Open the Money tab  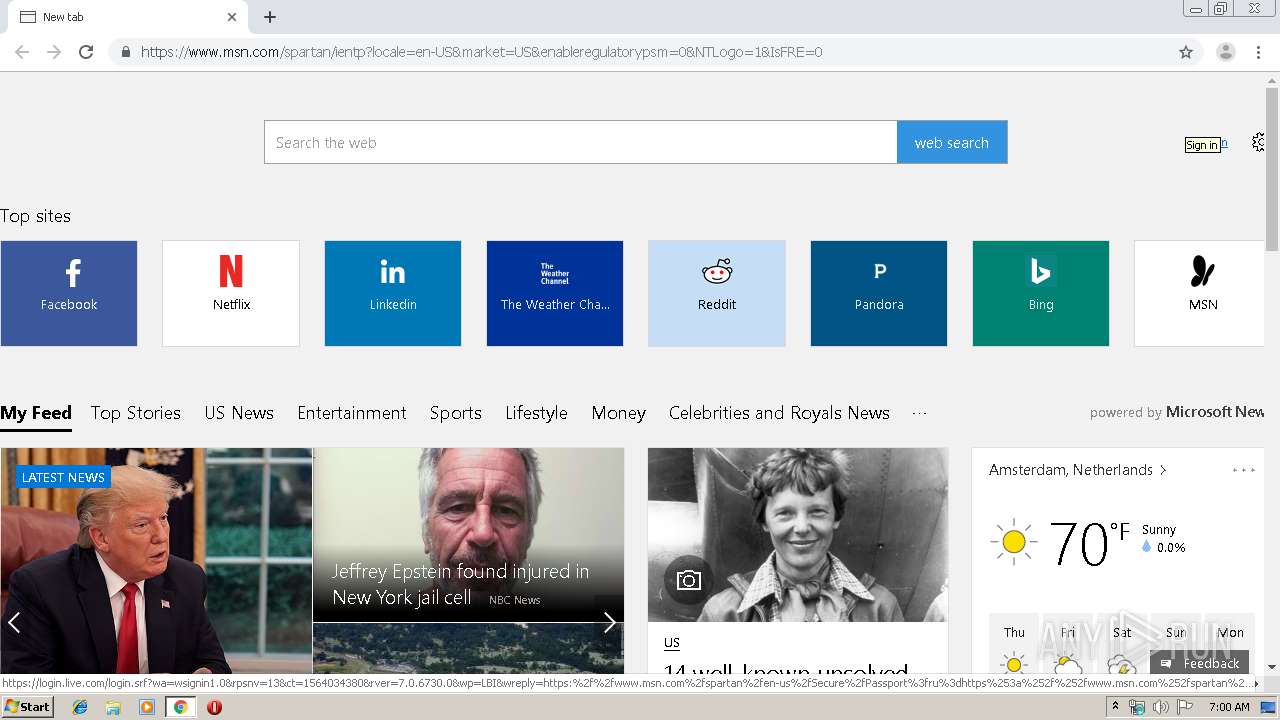(x=618, y=413)
